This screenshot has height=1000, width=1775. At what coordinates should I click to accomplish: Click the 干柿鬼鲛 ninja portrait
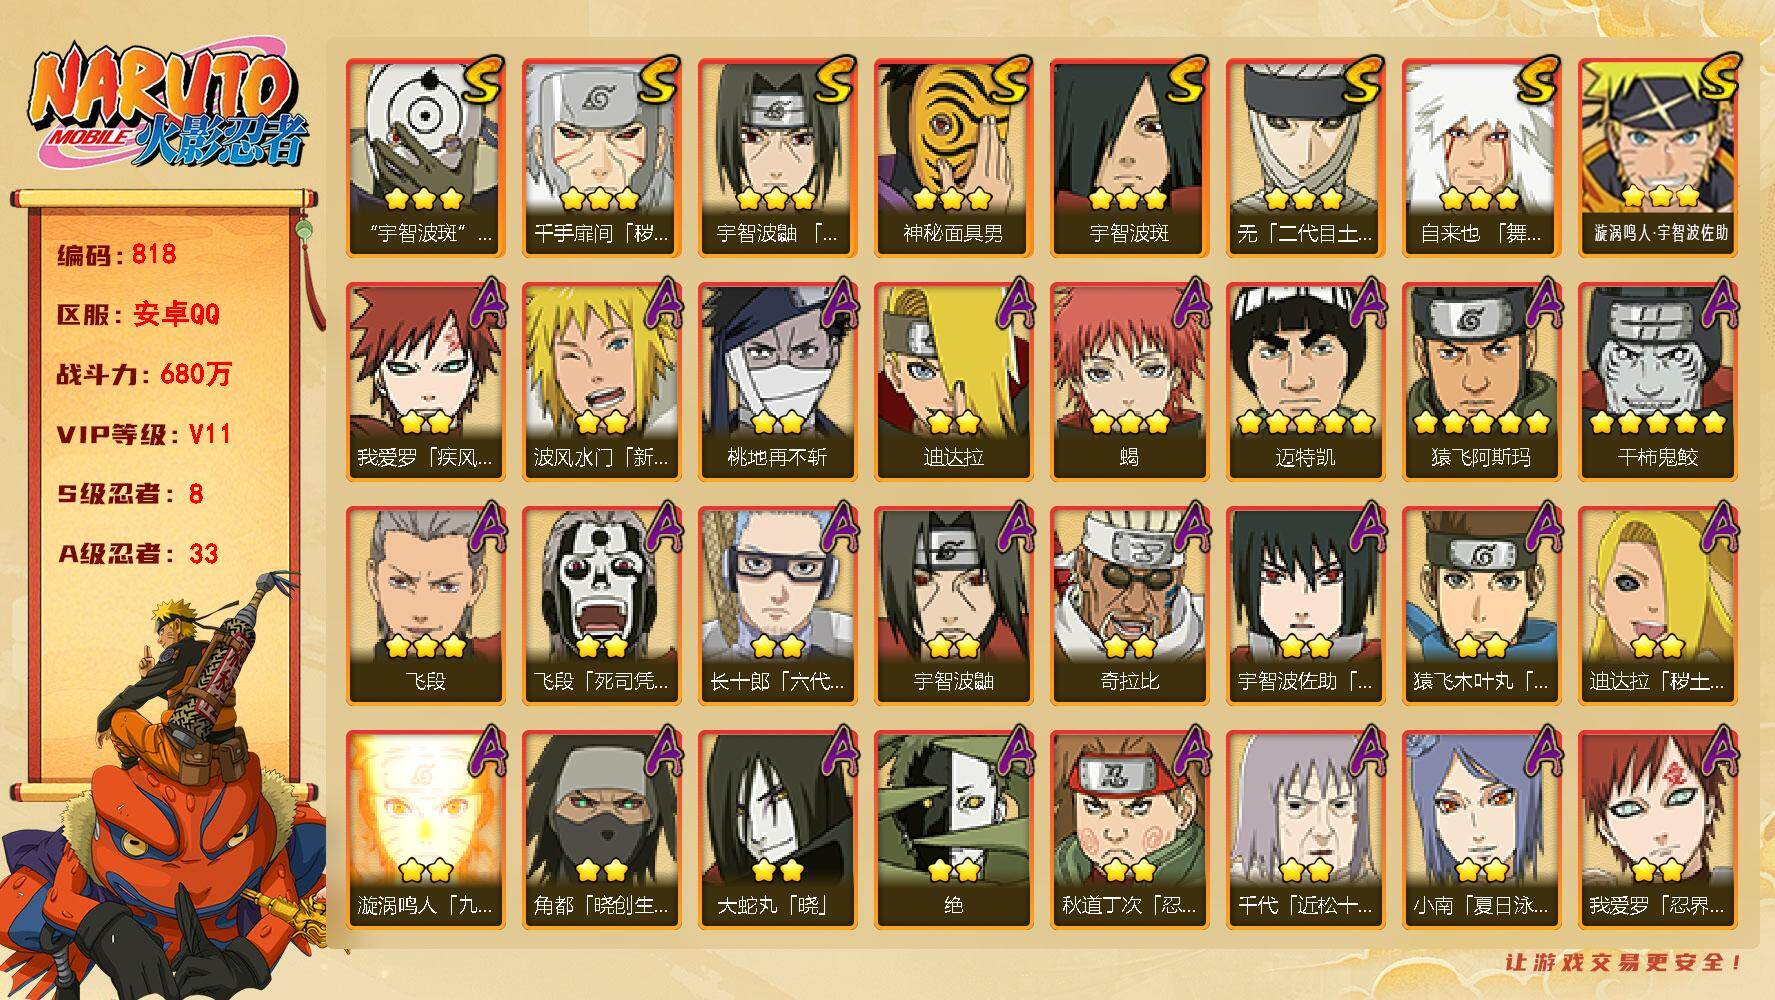click(1657, 381)
